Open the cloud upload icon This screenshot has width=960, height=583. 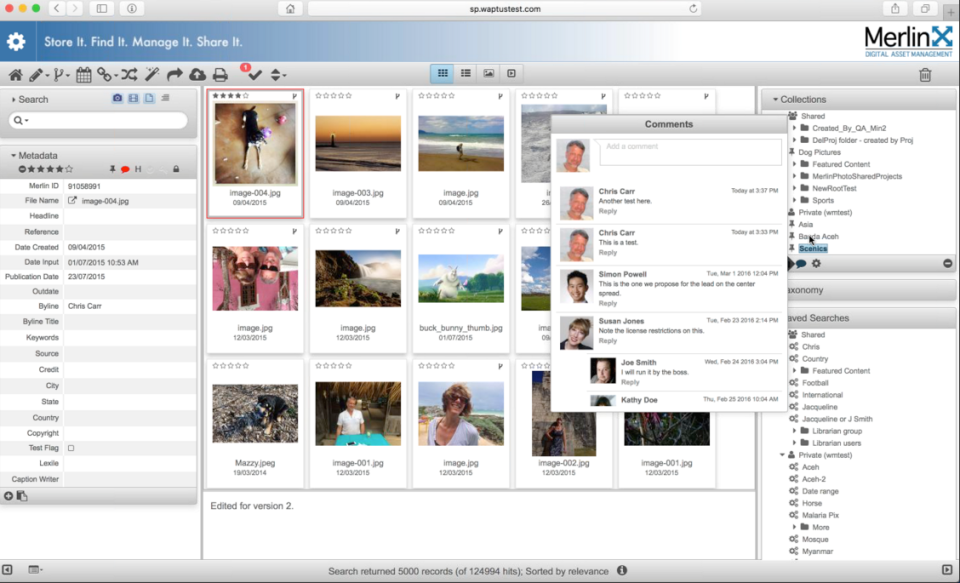click(x=197, y=75)
